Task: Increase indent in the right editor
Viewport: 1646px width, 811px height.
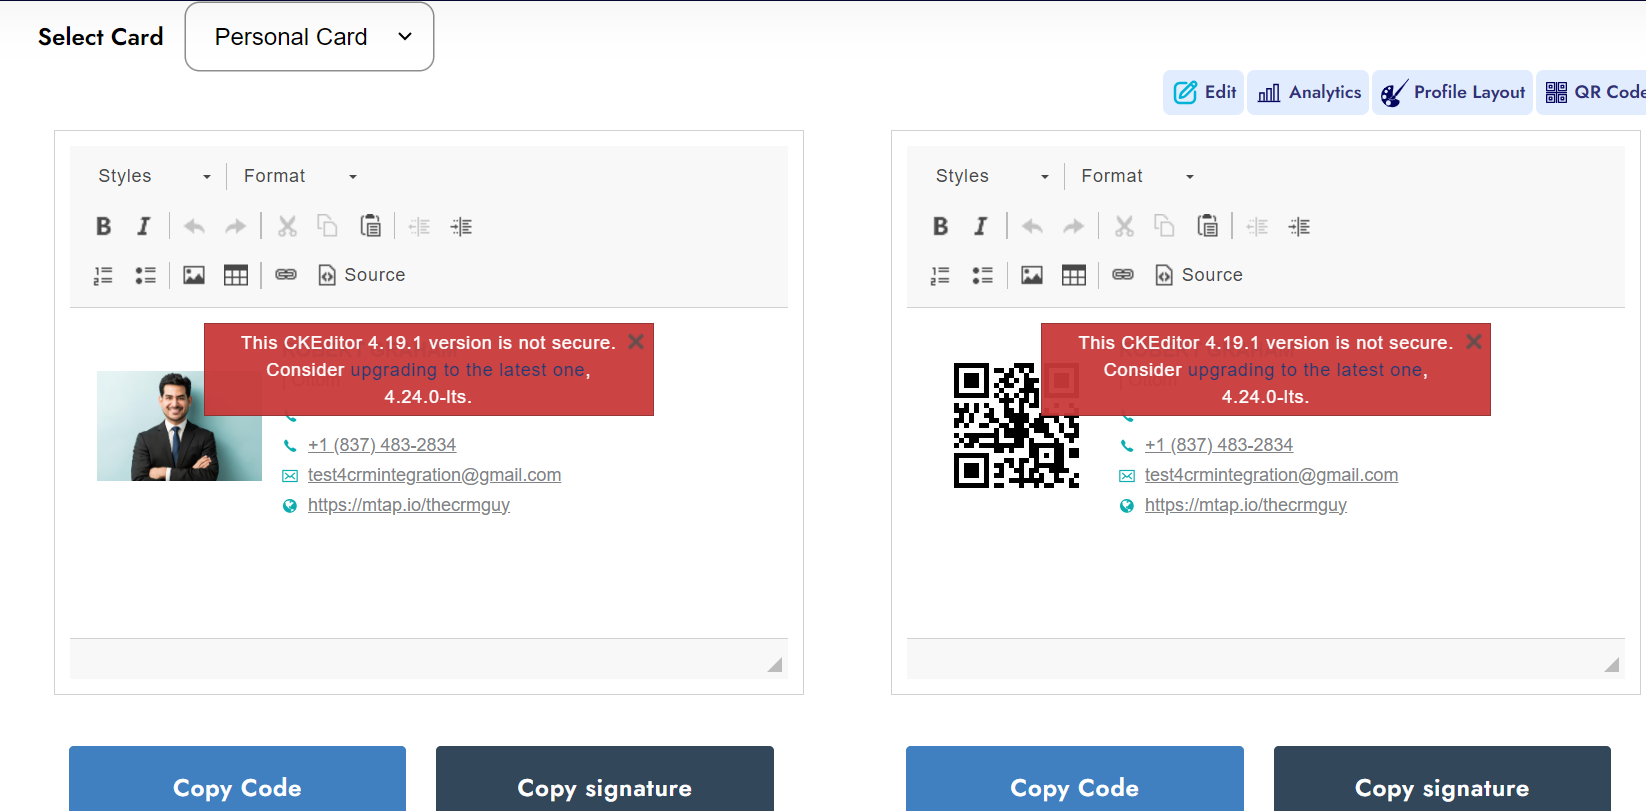Action: (1299, 226)
